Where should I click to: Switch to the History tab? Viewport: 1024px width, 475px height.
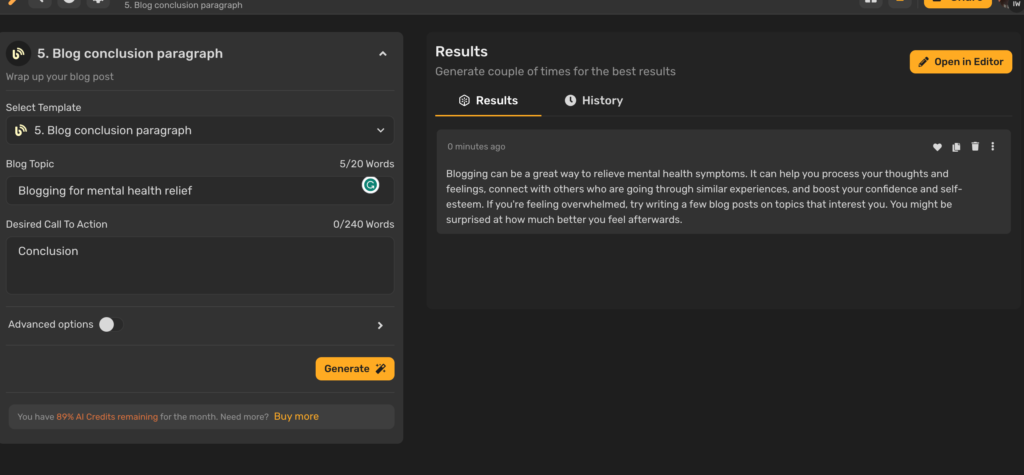pyautogui.click(x=593, y=101)
